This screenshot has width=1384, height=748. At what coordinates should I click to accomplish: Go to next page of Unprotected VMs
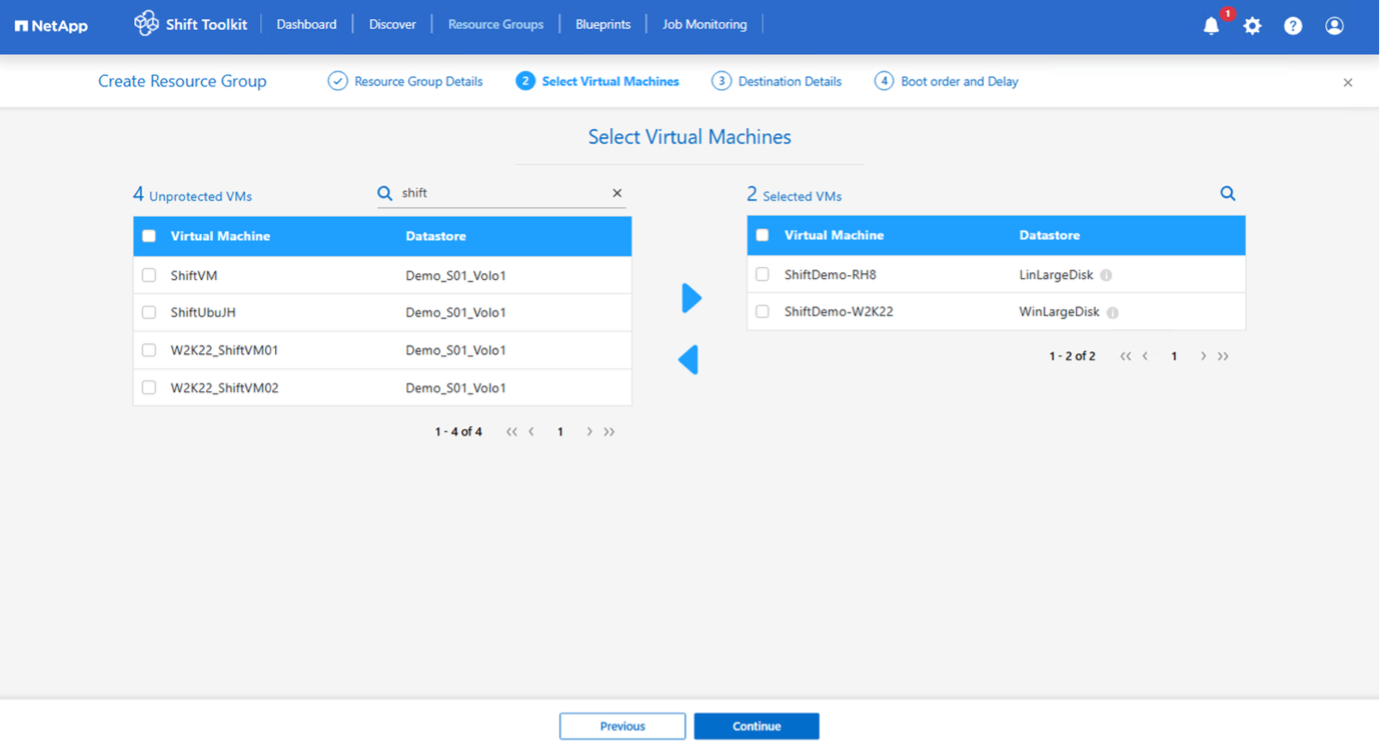coord(589,432)
